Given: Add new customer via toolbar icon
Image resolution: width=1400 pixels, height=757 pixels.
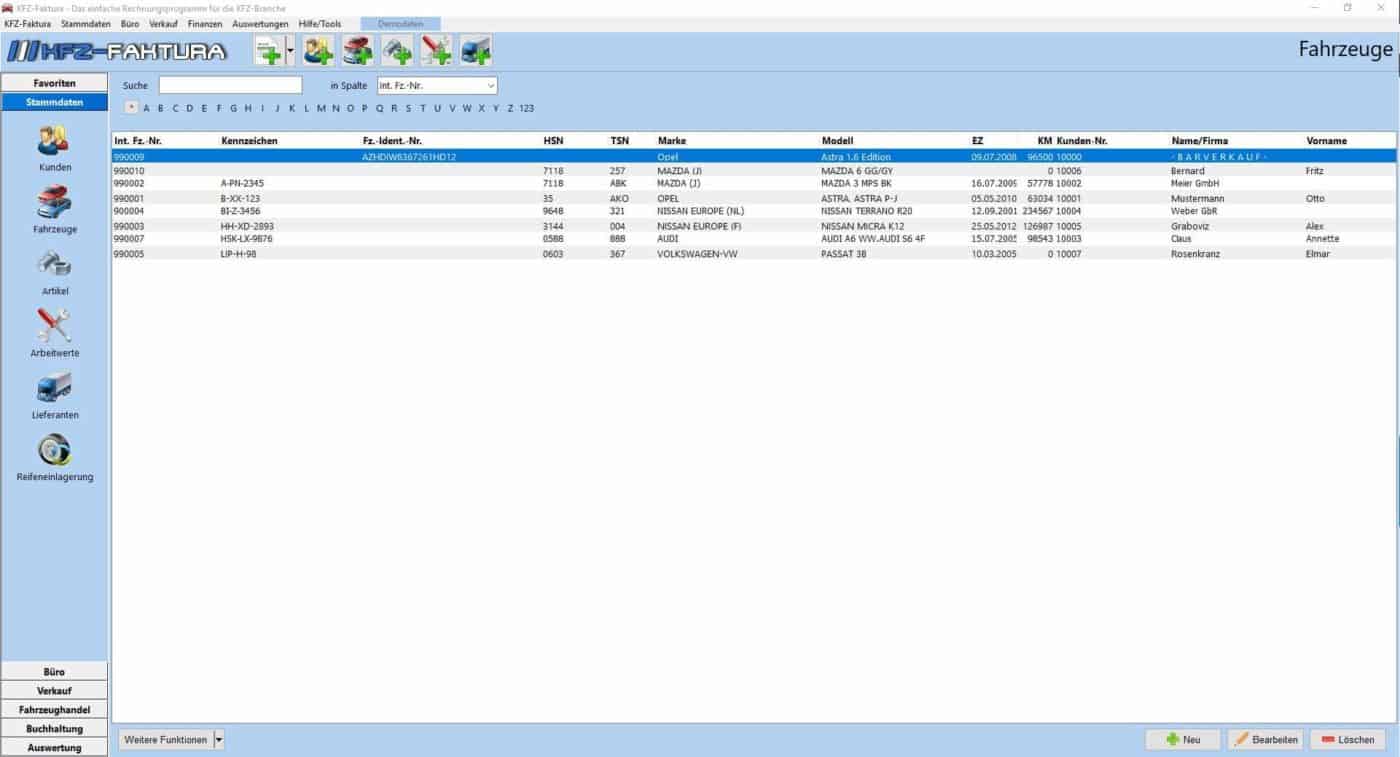Looking at the screenshot, I should [x=318, y=50].
